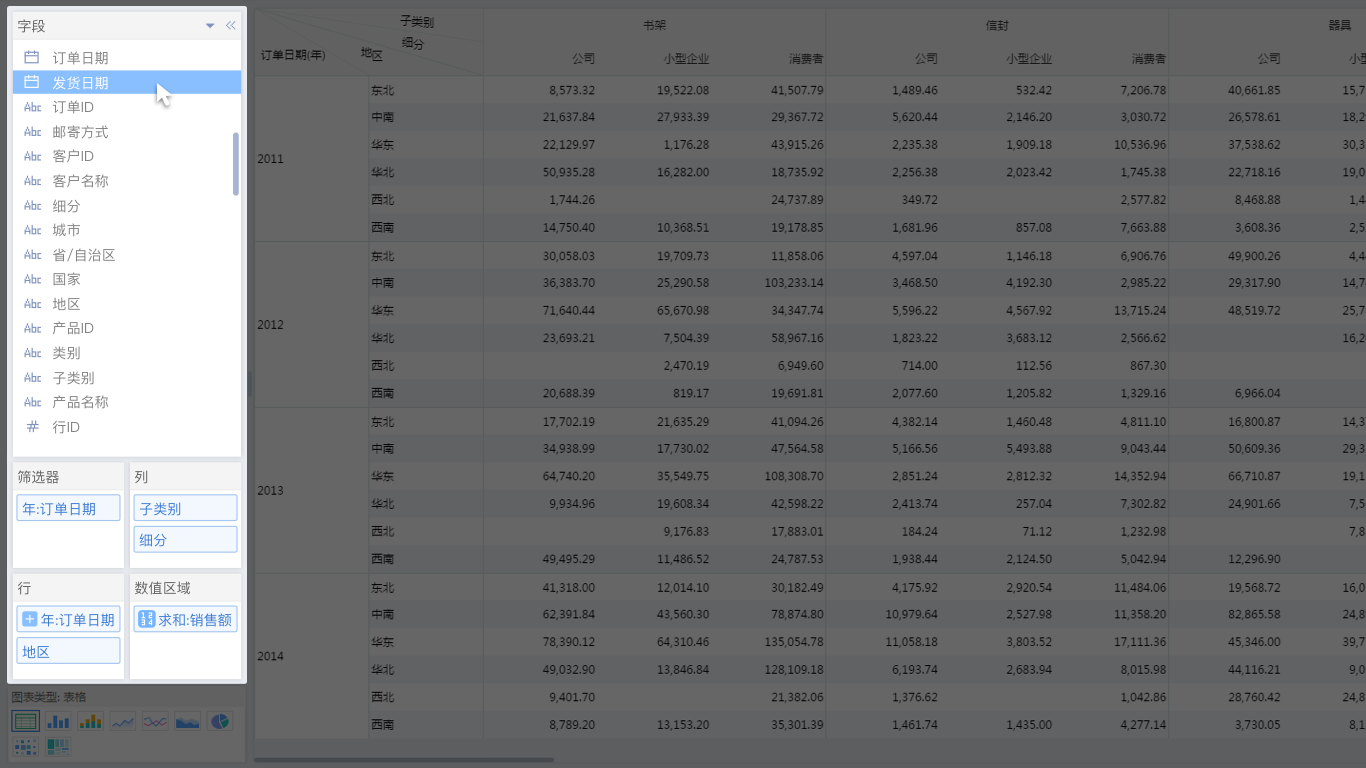Click the 行ID numeric field

click(x=66, y=427)
